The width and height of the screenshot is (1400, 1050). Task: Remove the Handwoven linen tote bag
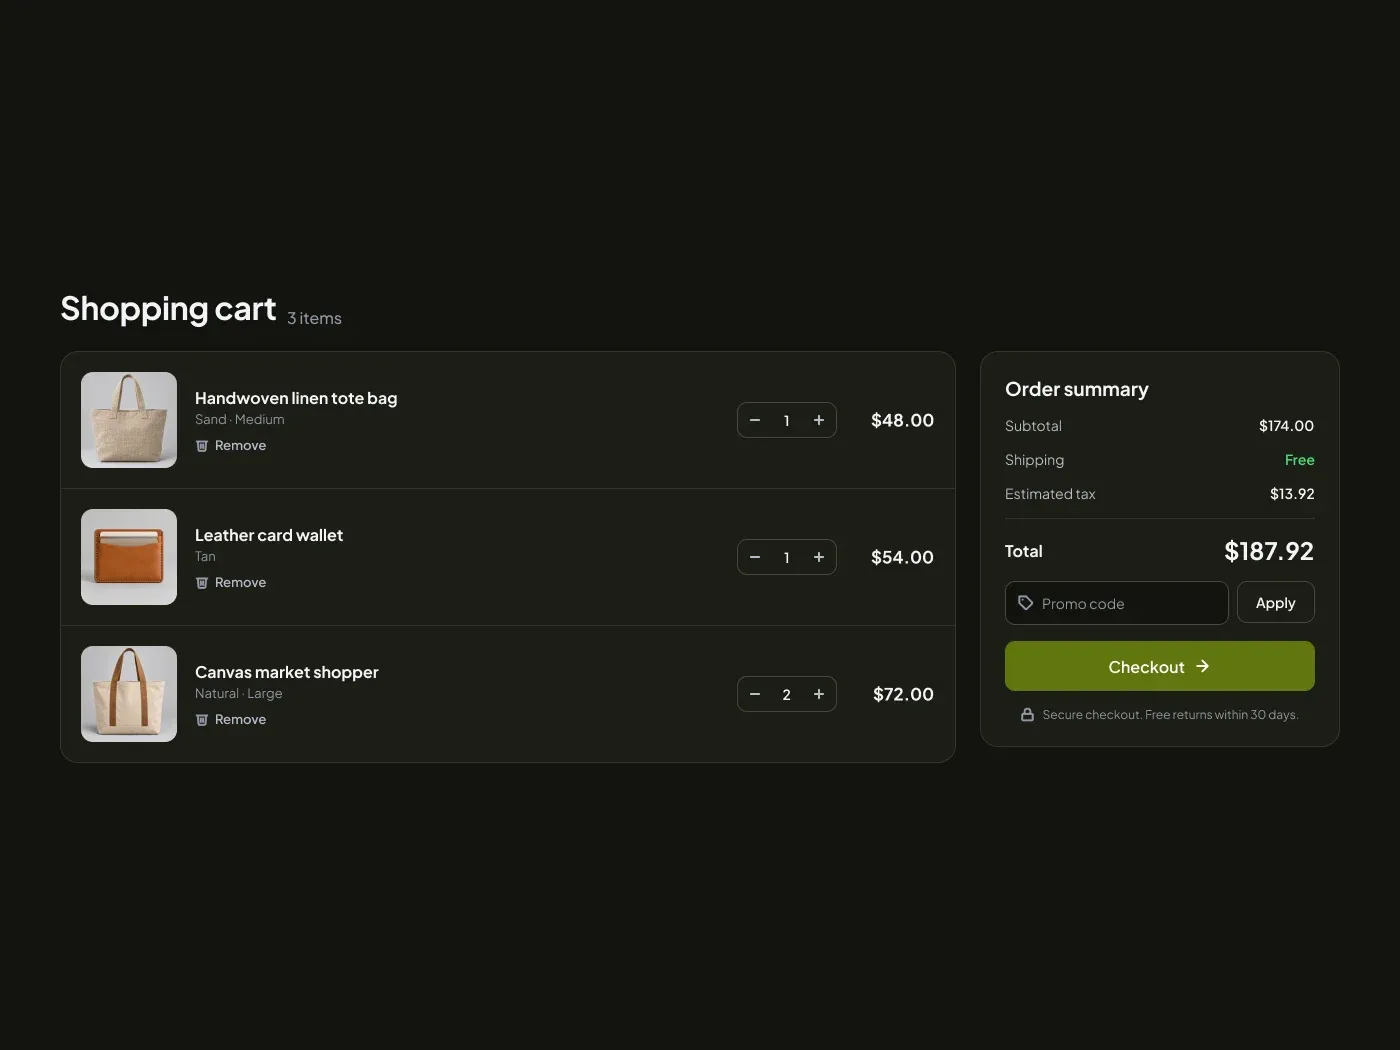pyautogui.click(x=231, y=446)
